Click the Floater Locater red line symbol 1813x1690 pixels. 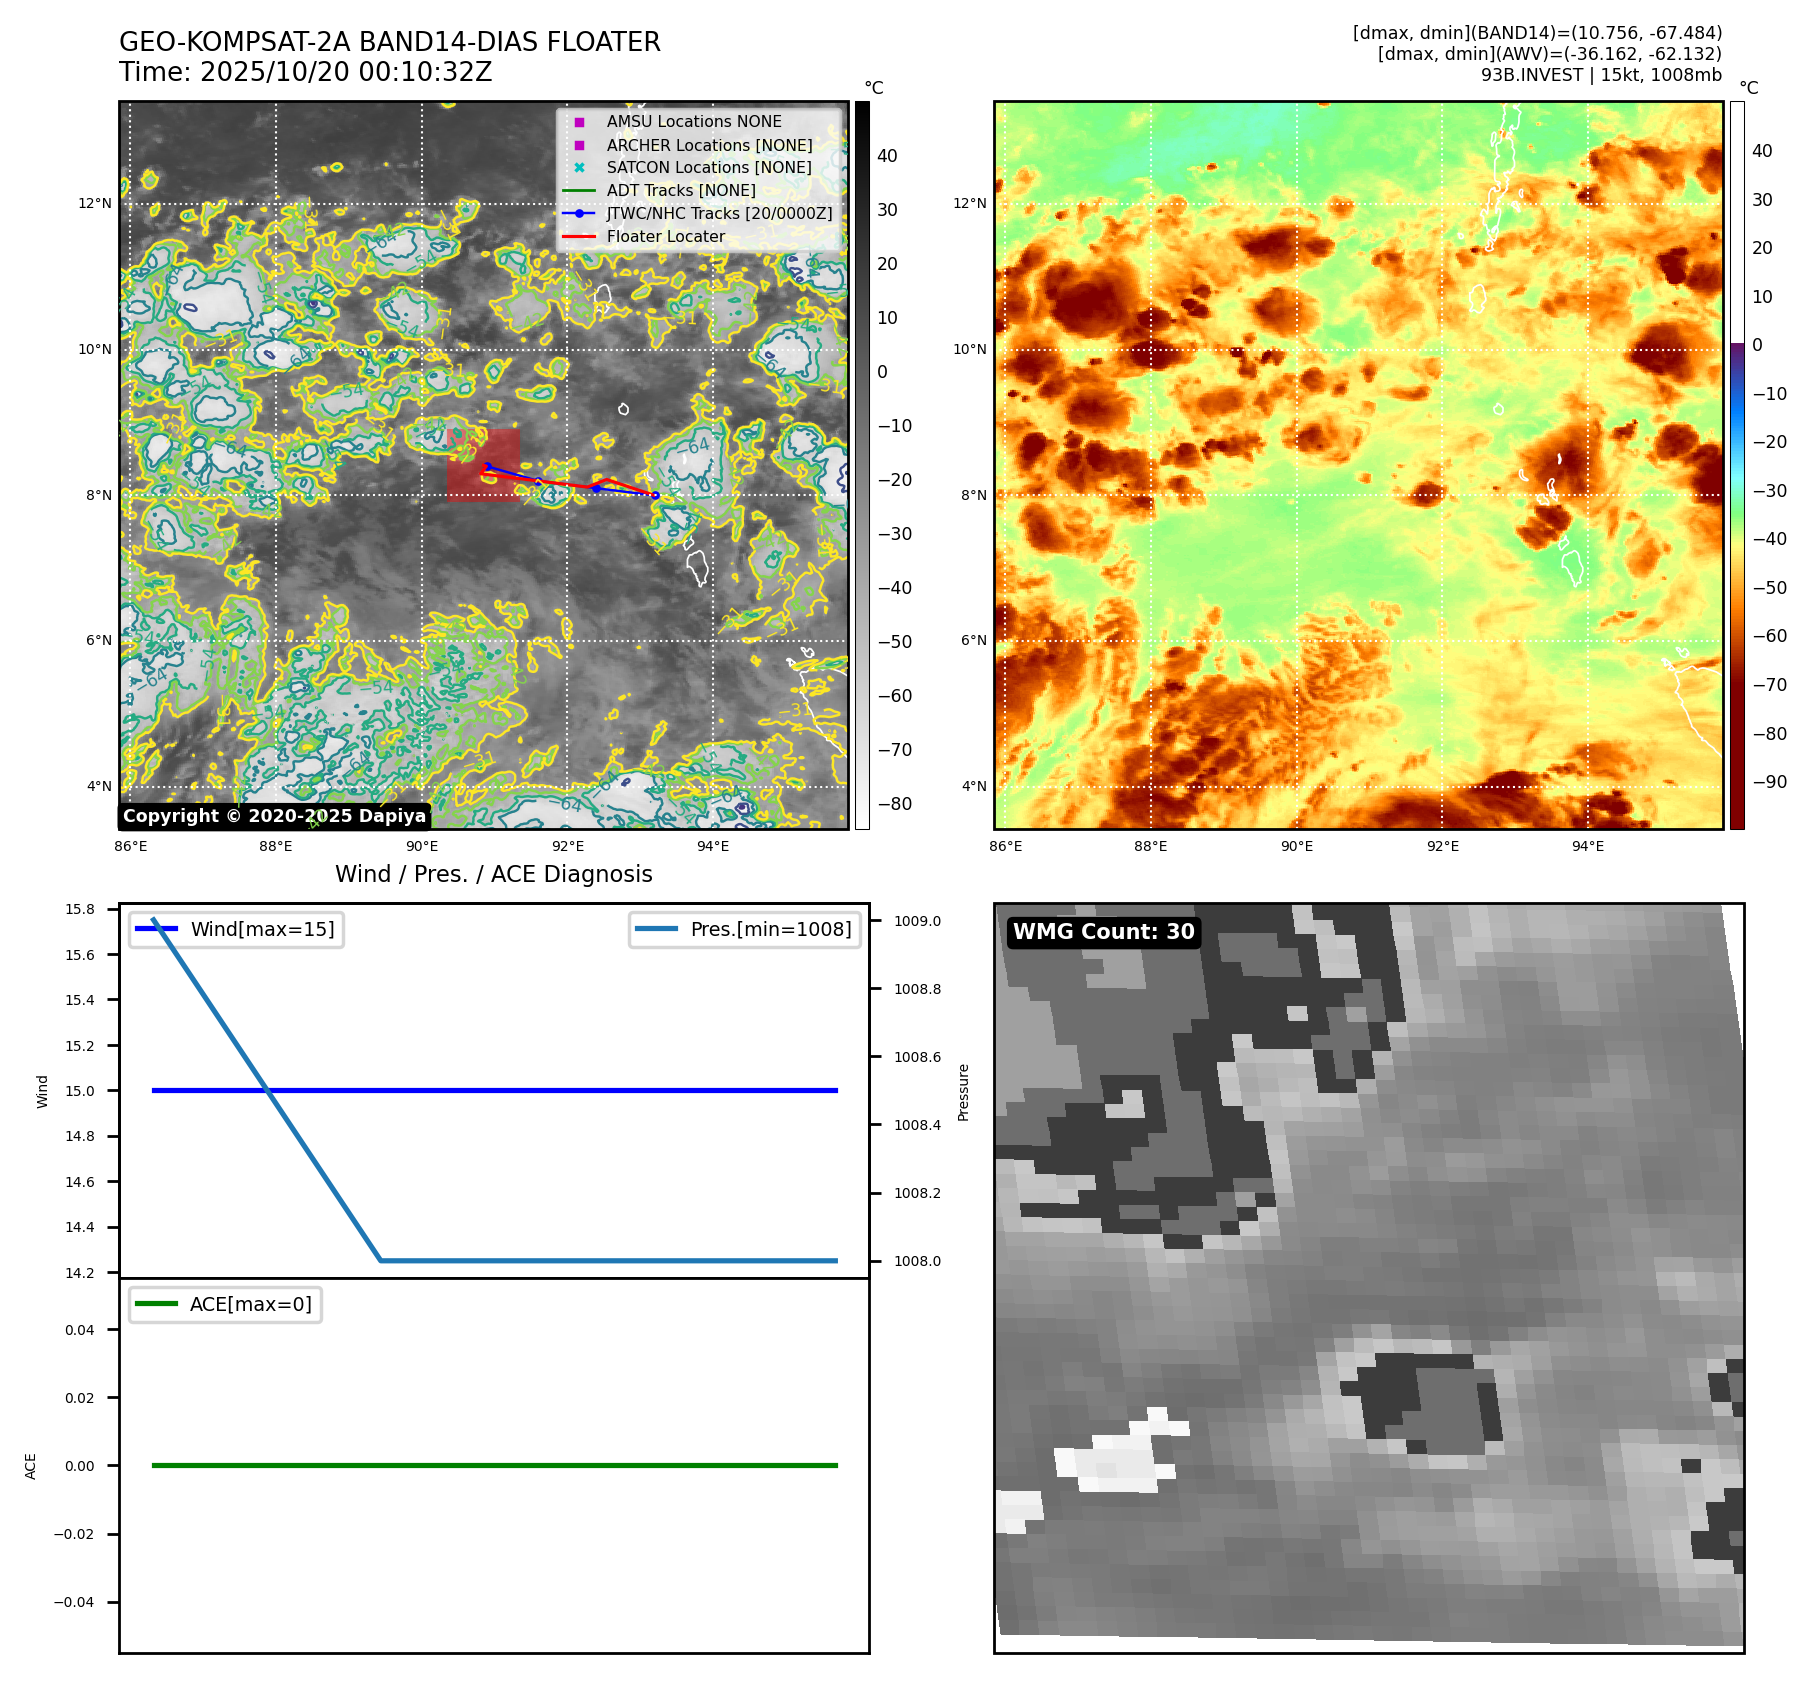click(x=579, y=237)
